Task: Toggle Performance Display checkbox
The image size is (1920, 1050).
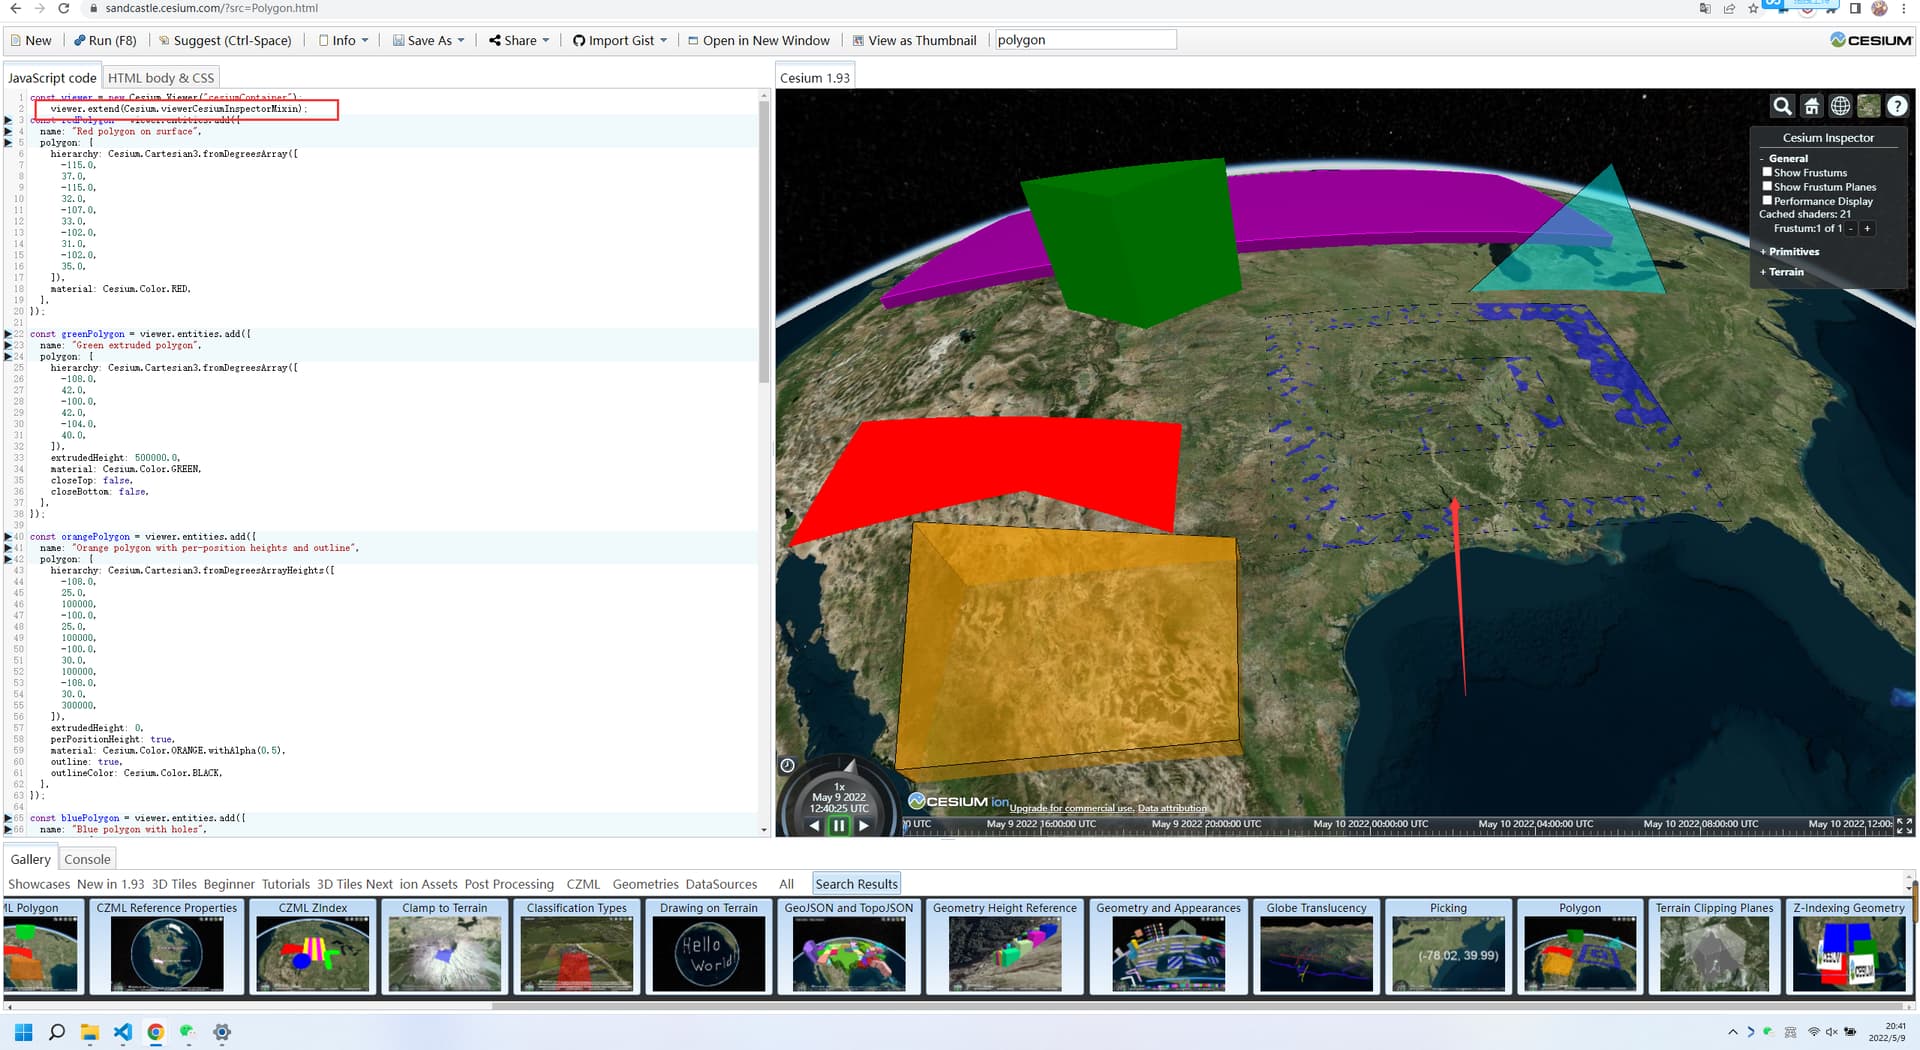Action: 1767,200
